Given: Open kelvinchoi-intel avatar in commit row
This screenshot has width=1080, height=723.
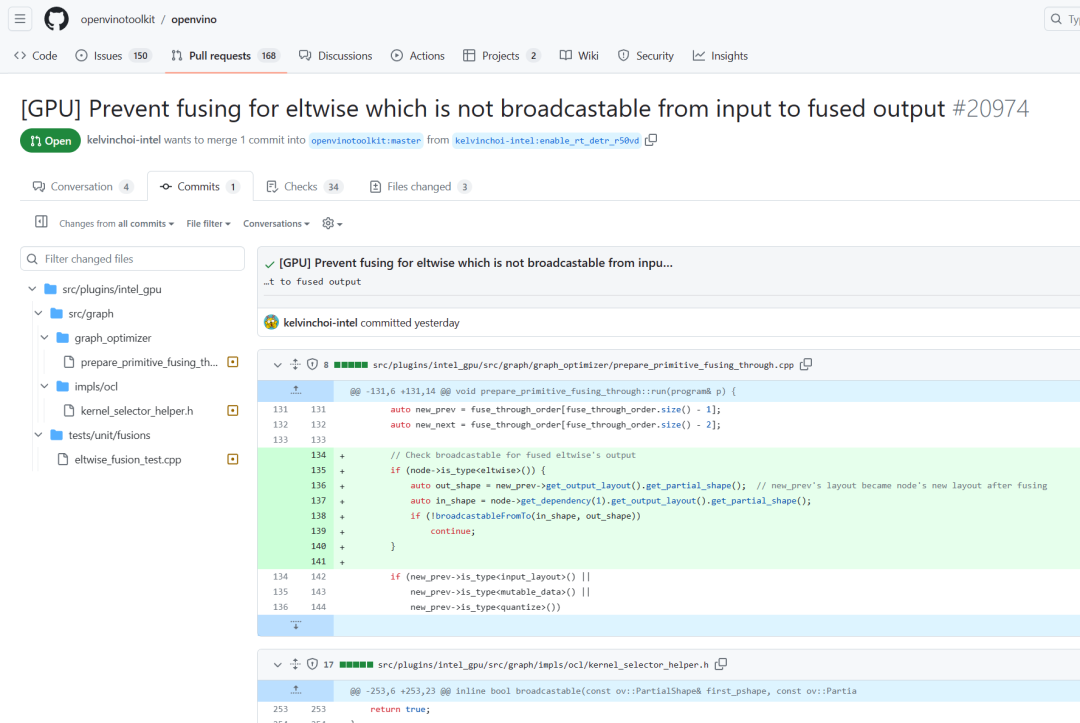Looking at the screenshot, I should pyautogui.click(x=271, y=322).
